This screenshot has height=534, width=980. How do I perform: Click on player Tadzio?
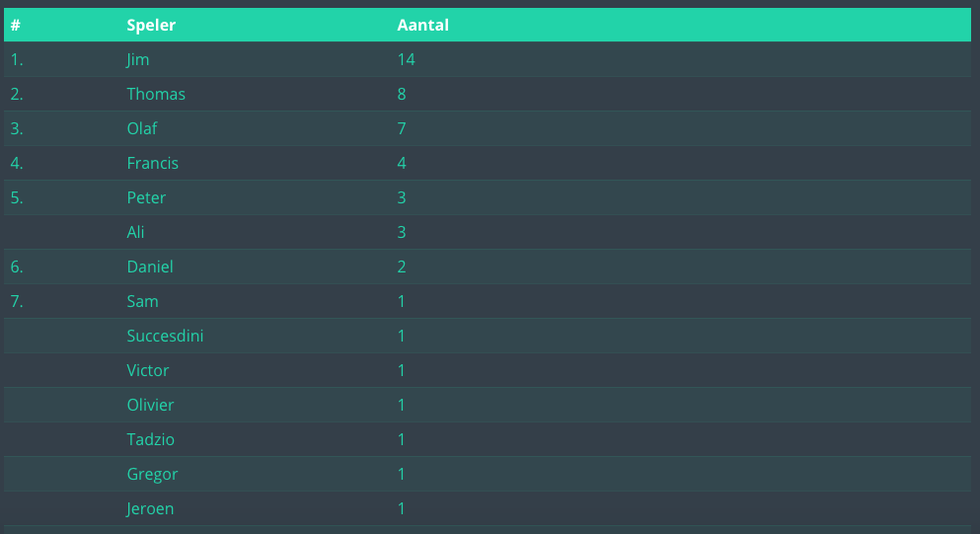point(151,440)
